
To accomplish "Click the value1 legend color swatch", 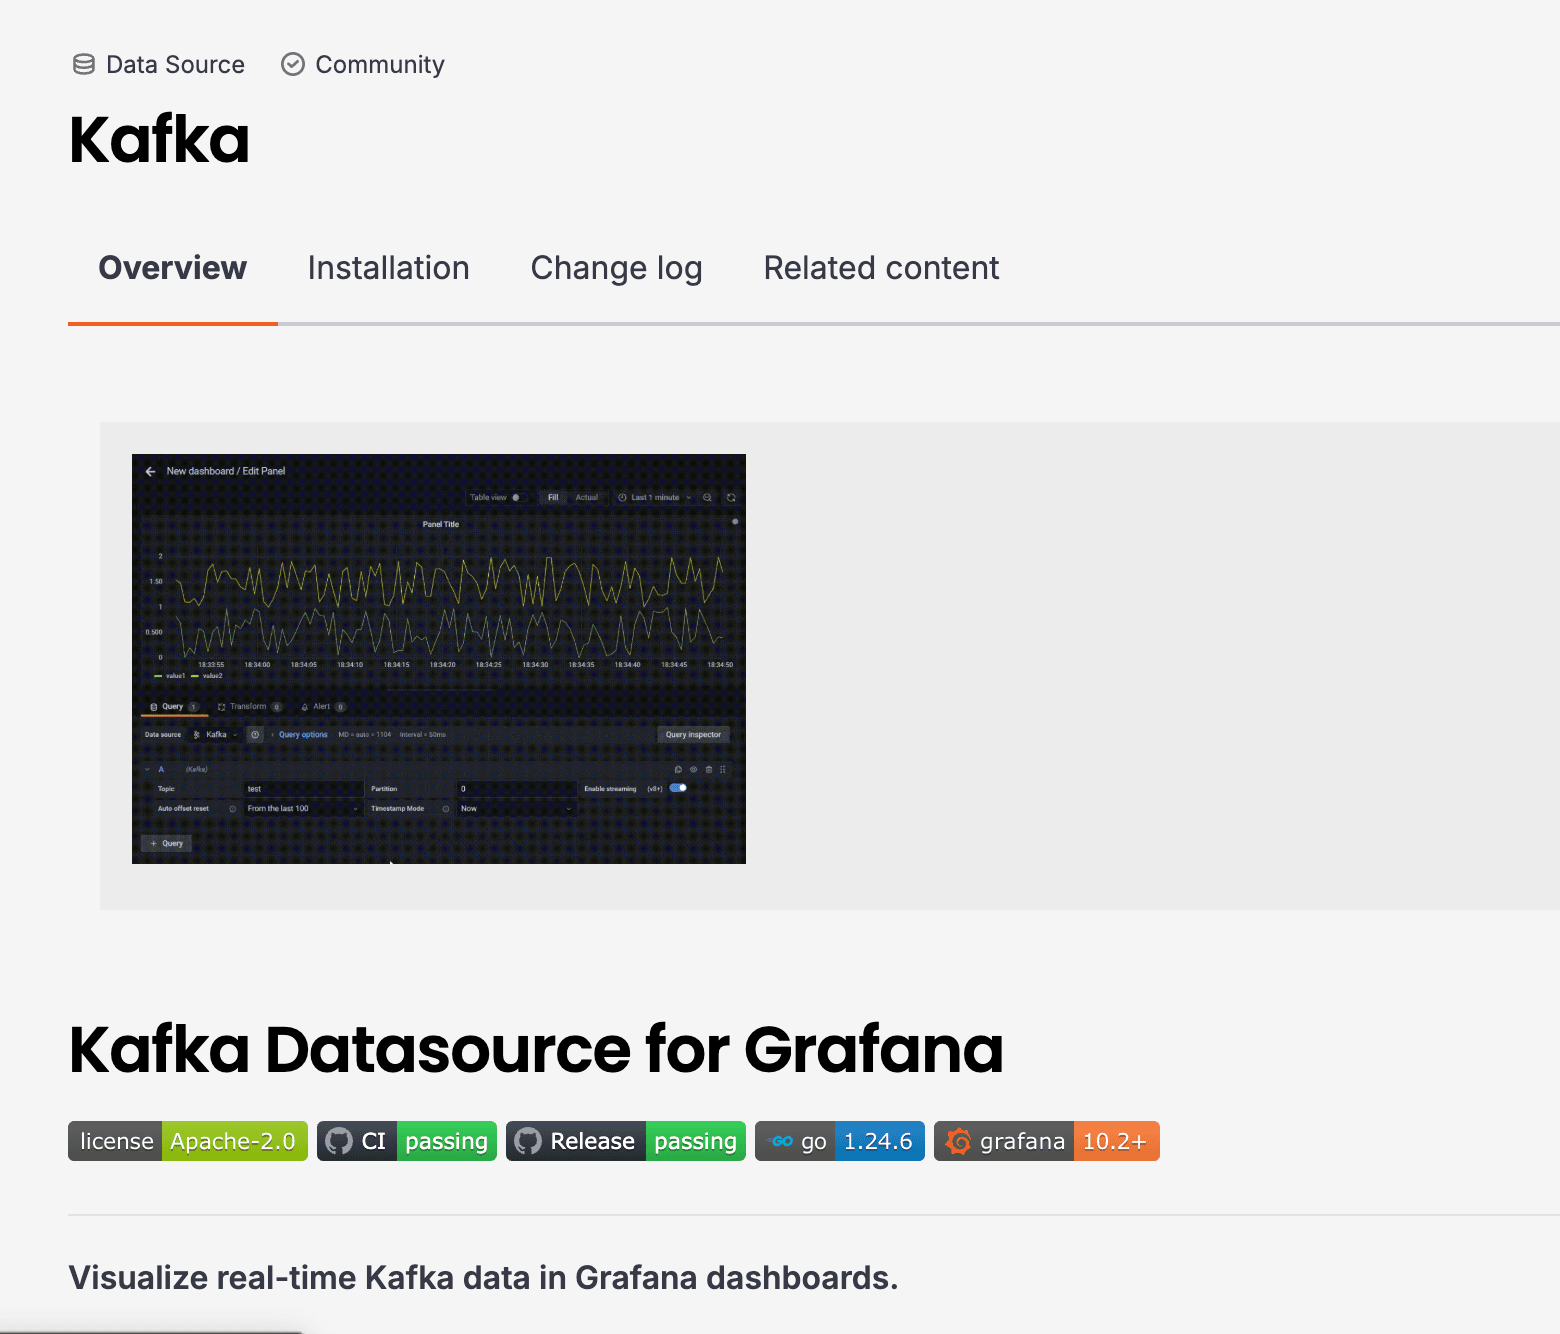I will (x=156, y=675).
